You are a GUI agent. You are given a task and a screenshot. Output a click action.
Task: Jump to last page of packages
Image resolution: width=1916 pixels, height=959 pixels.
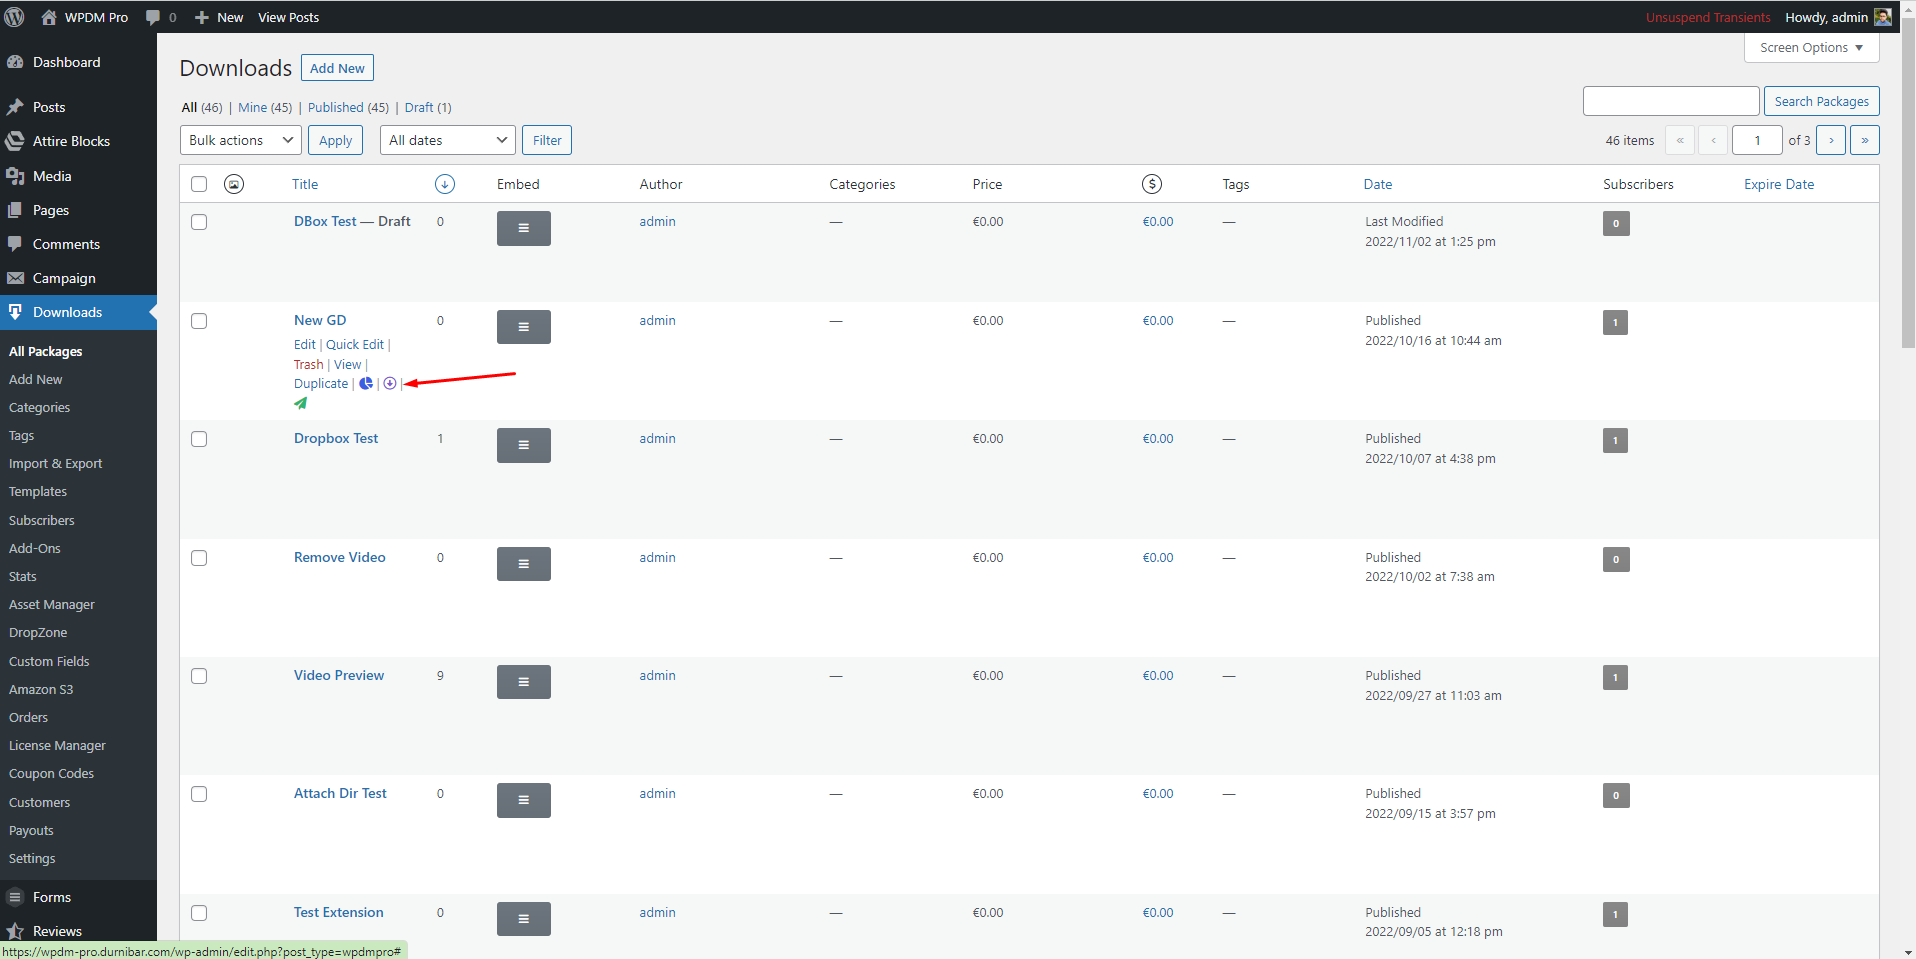1865,140
